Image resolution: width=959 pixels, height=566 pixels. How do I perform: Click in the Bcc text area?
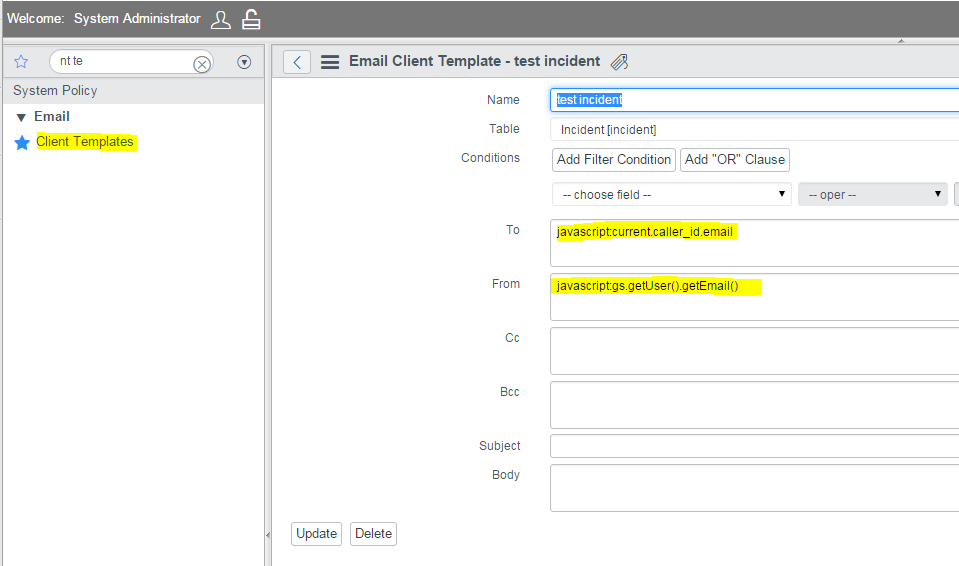pyautogui.click(x=754, y=404)
